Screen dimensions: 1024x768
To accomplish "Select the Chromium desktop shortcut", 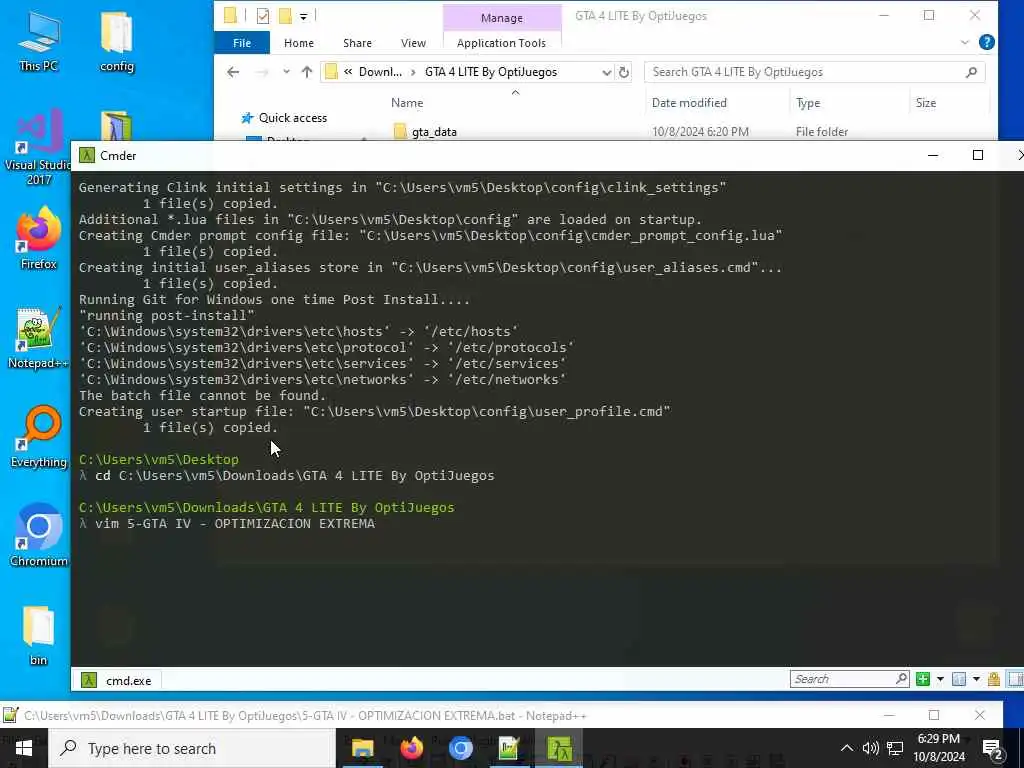I will 39,535.
